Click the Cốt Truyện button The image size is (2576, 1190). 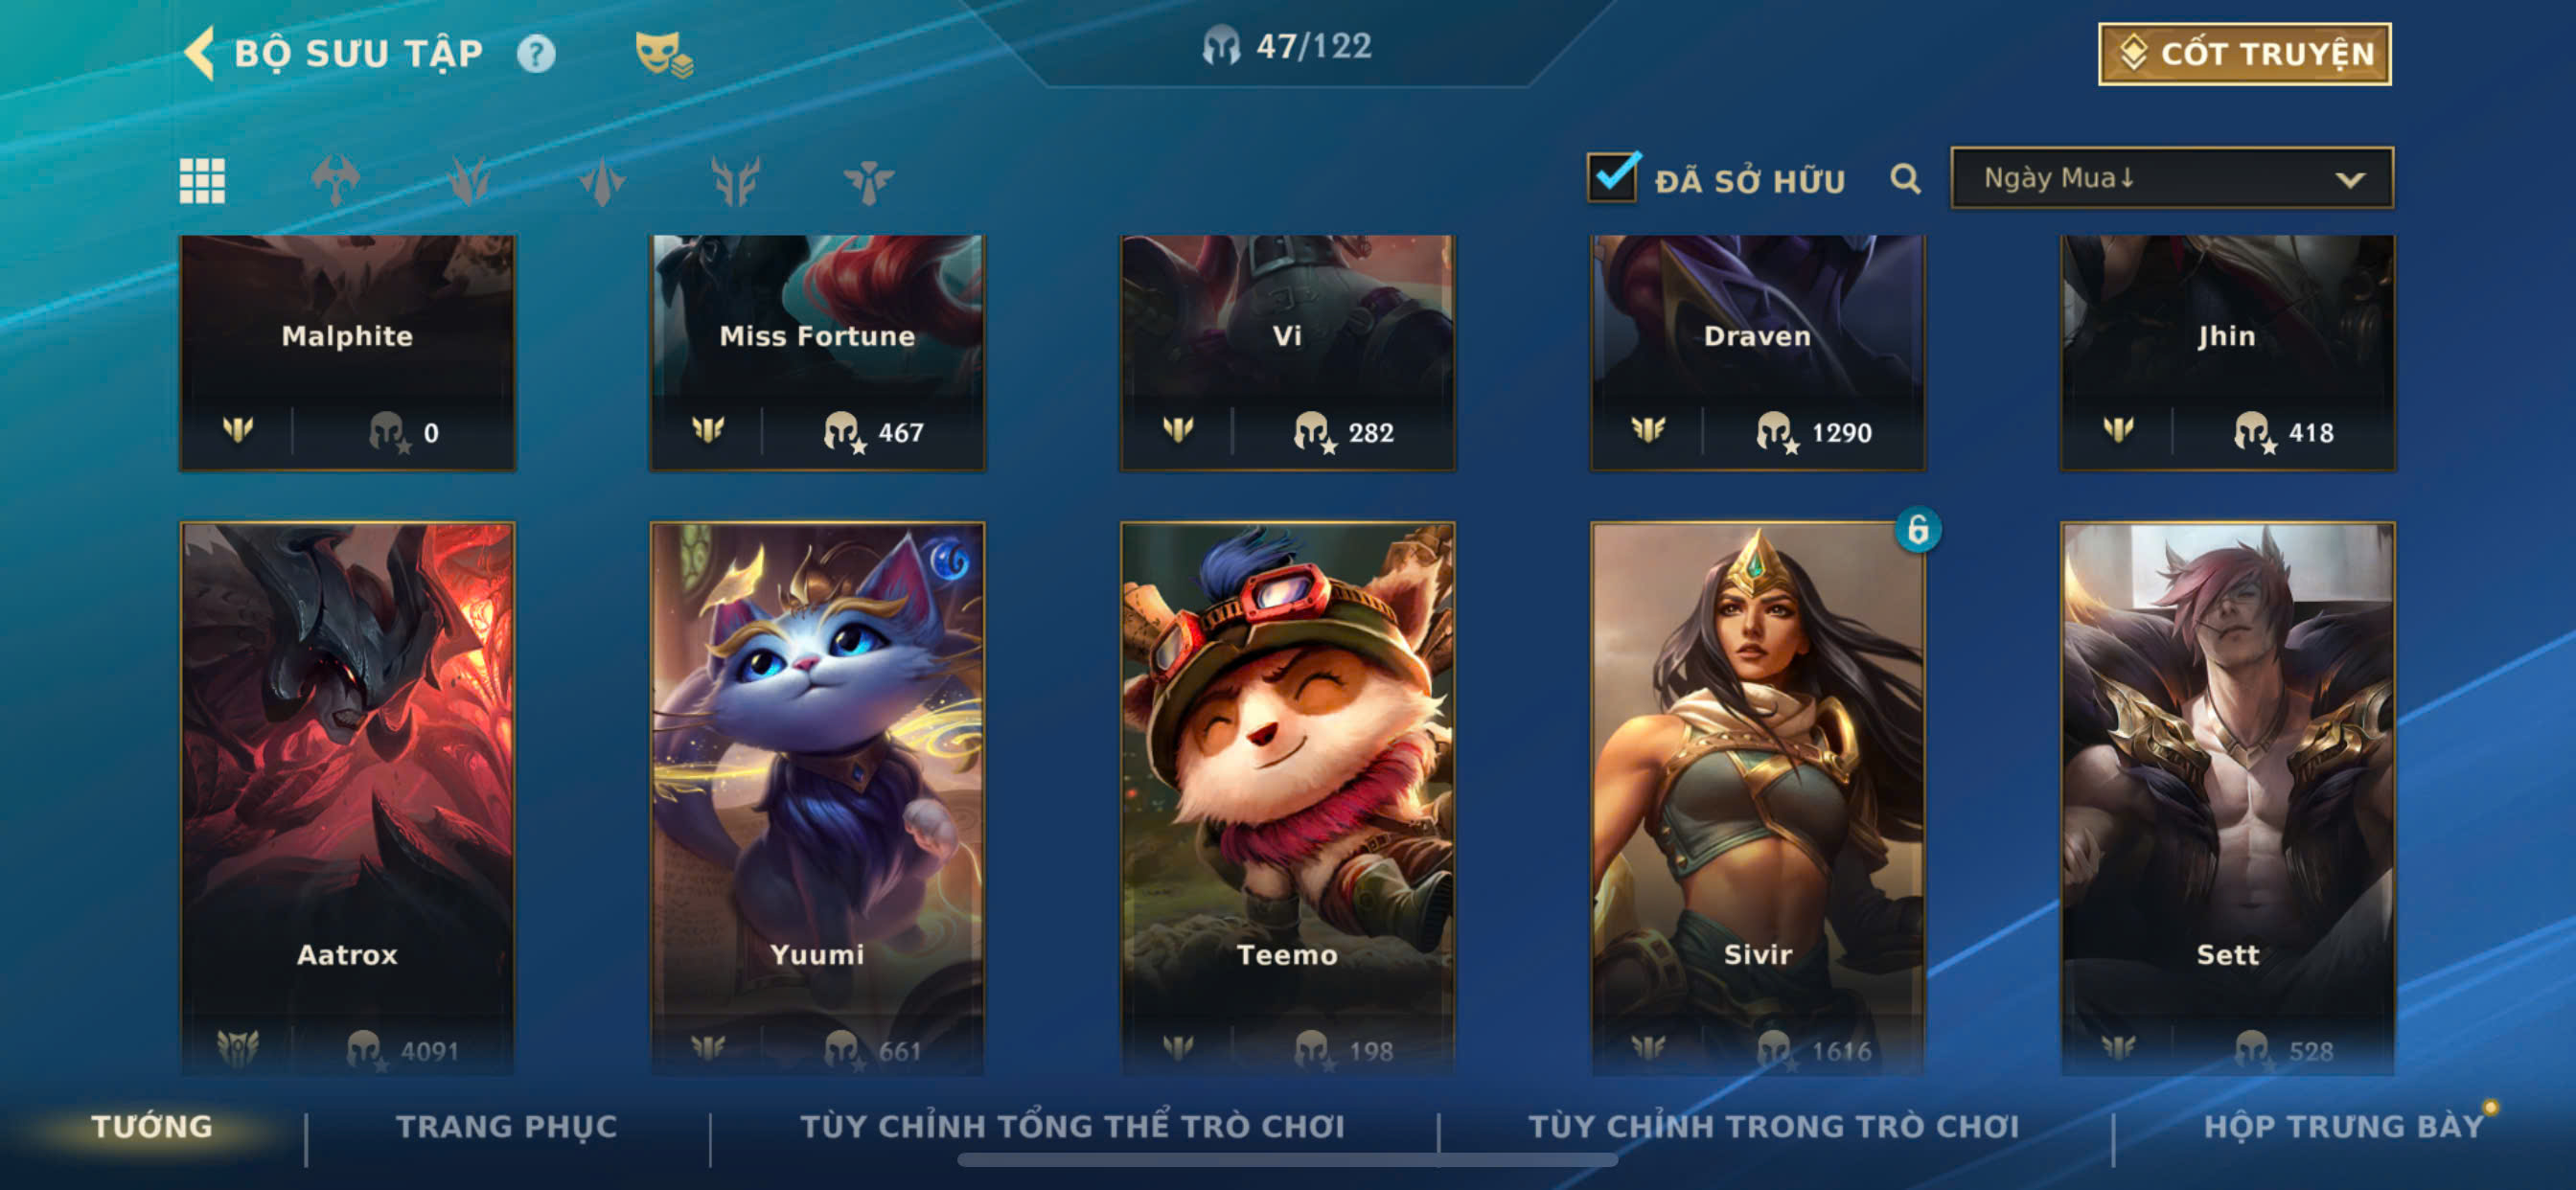[x=2244, y=54]
